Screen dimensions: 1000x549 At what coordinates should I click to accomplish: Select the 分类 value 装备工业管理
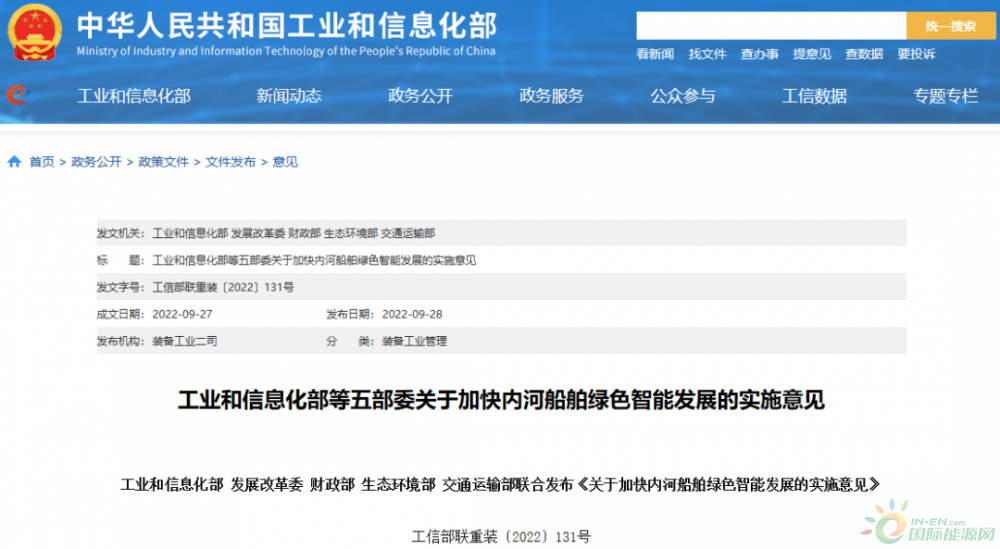point(415,341)
